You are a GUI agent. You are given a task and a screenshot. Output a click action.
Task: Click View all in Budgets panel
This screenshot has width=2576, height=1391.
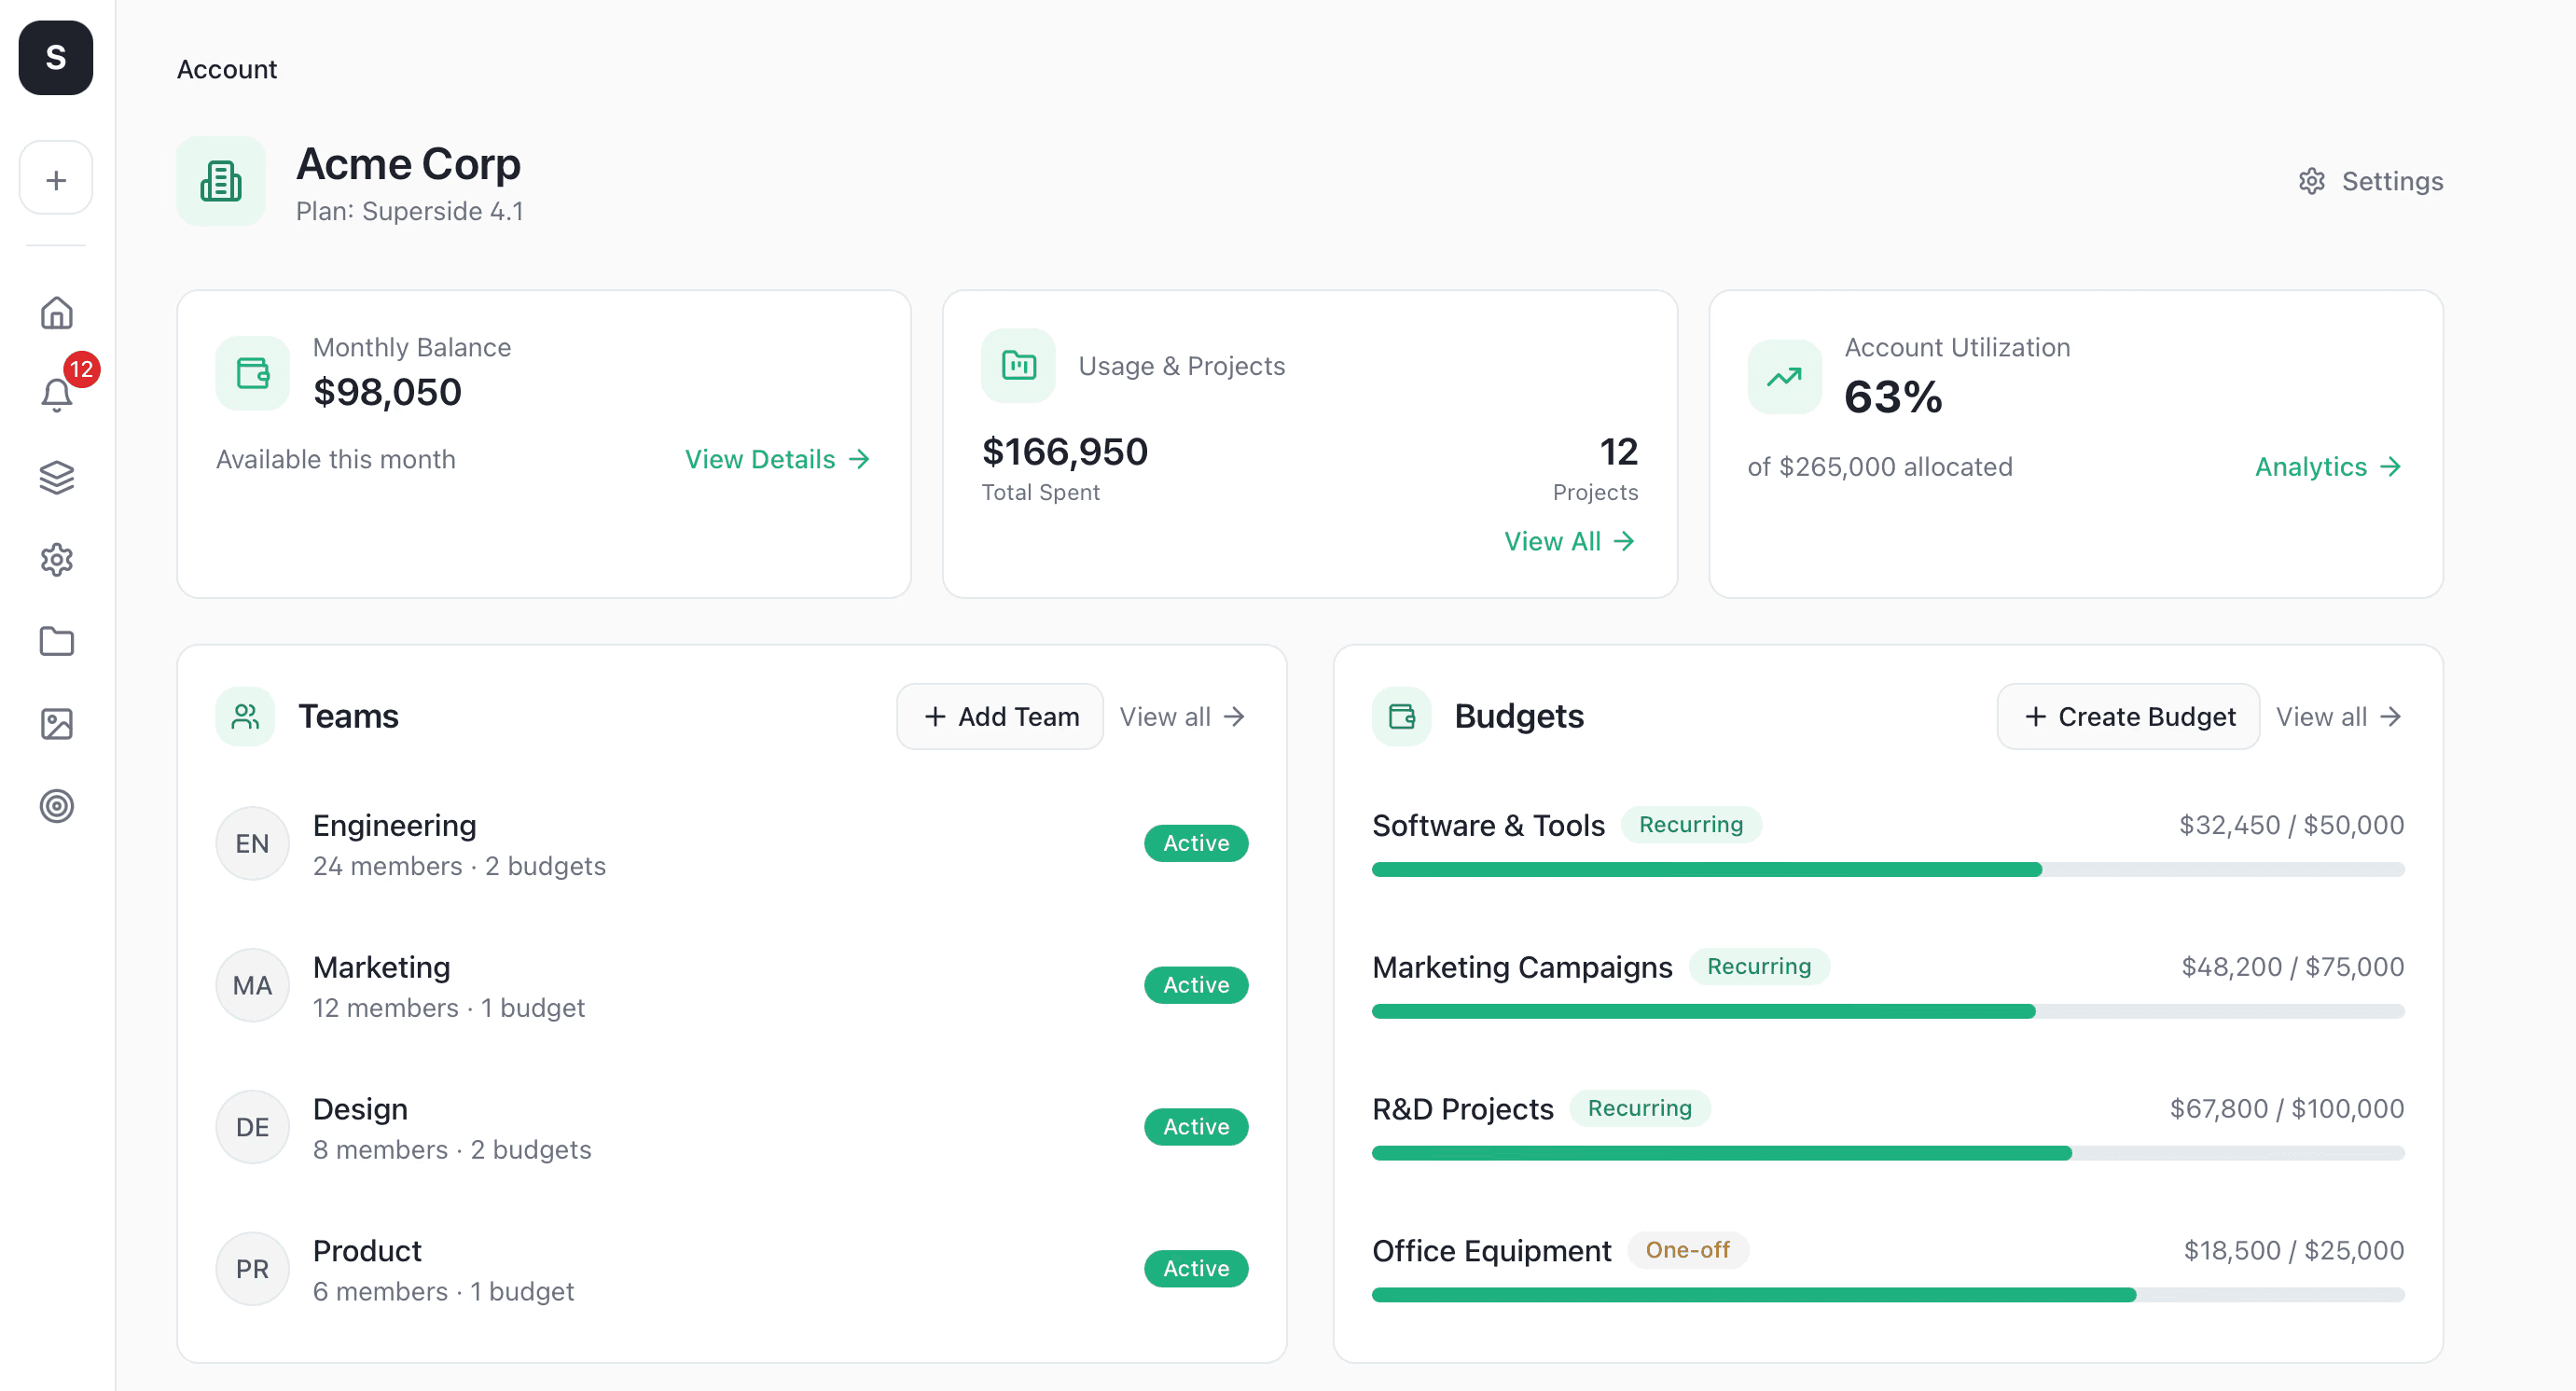[2338, 716]
